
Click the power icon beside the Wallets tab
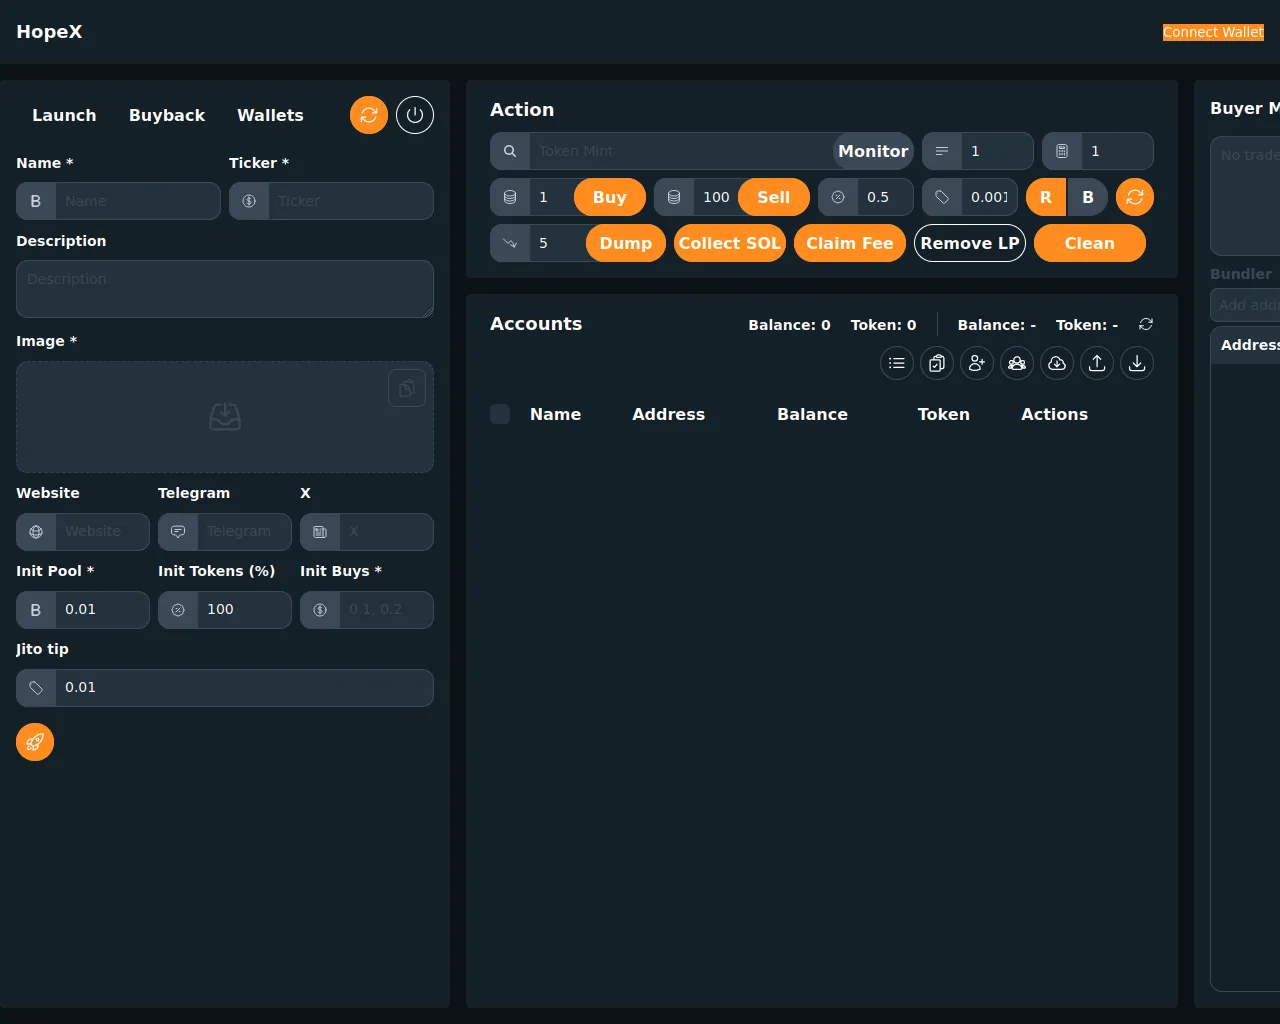coord(415,115)
